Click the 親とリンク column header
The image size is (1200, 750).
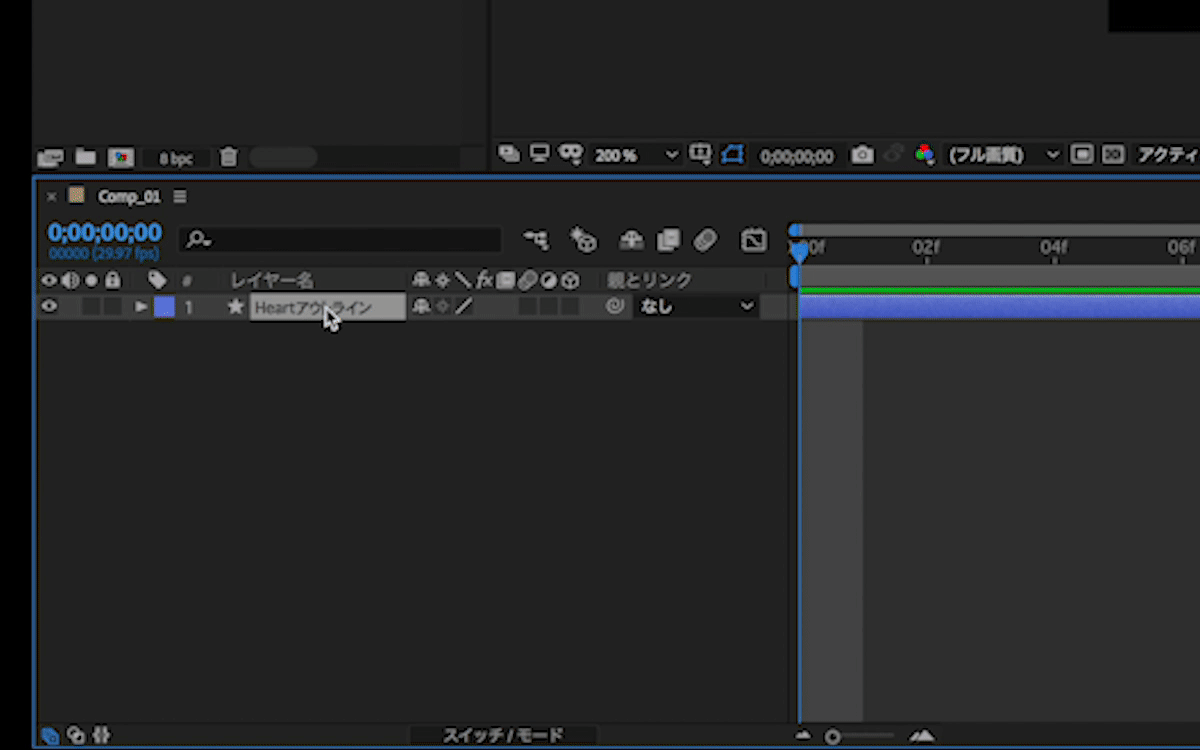point(649,281)
